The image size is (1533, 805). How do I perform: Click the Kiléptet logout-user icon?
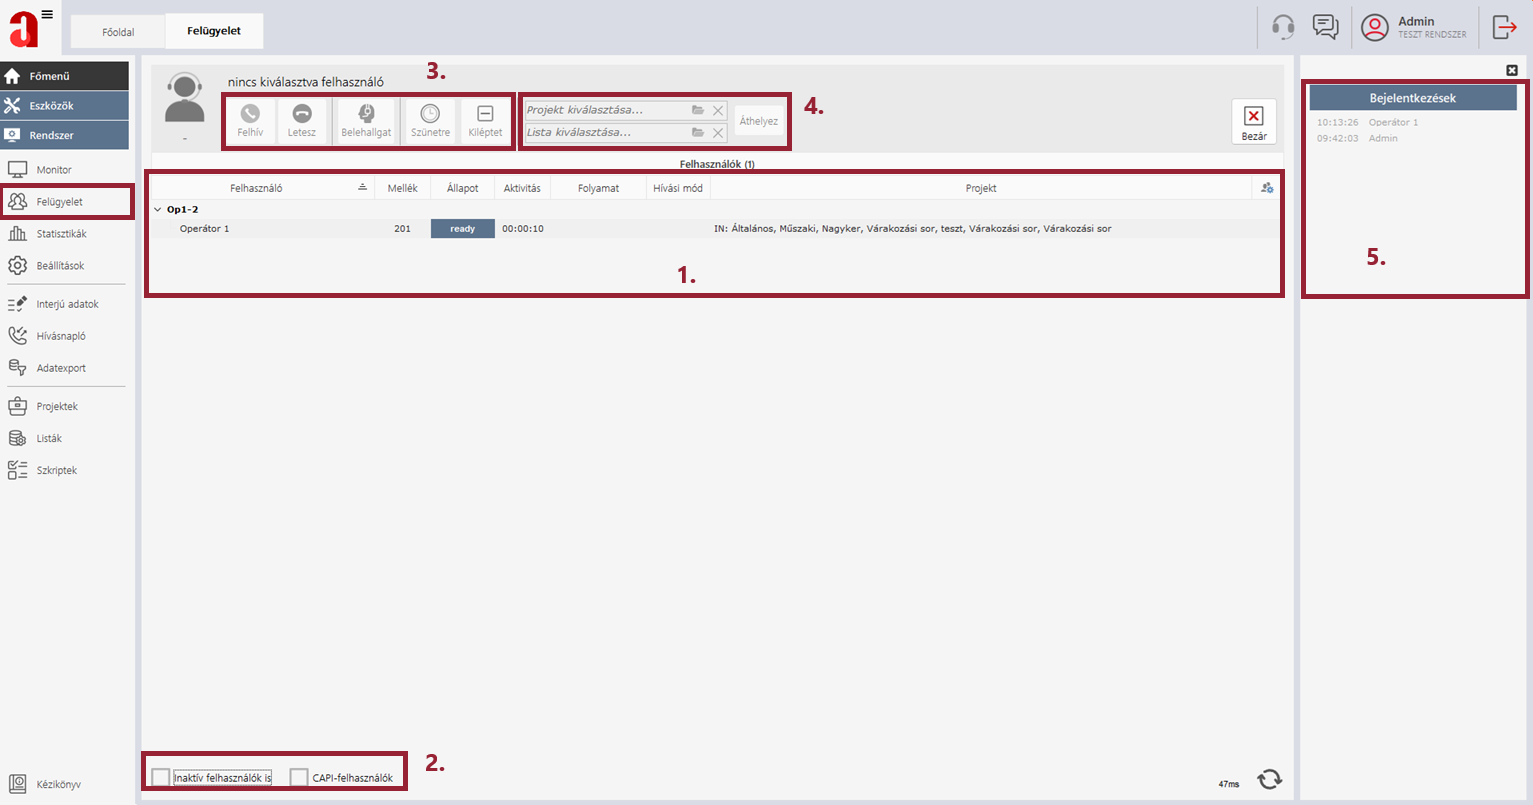tap(485, 120)
